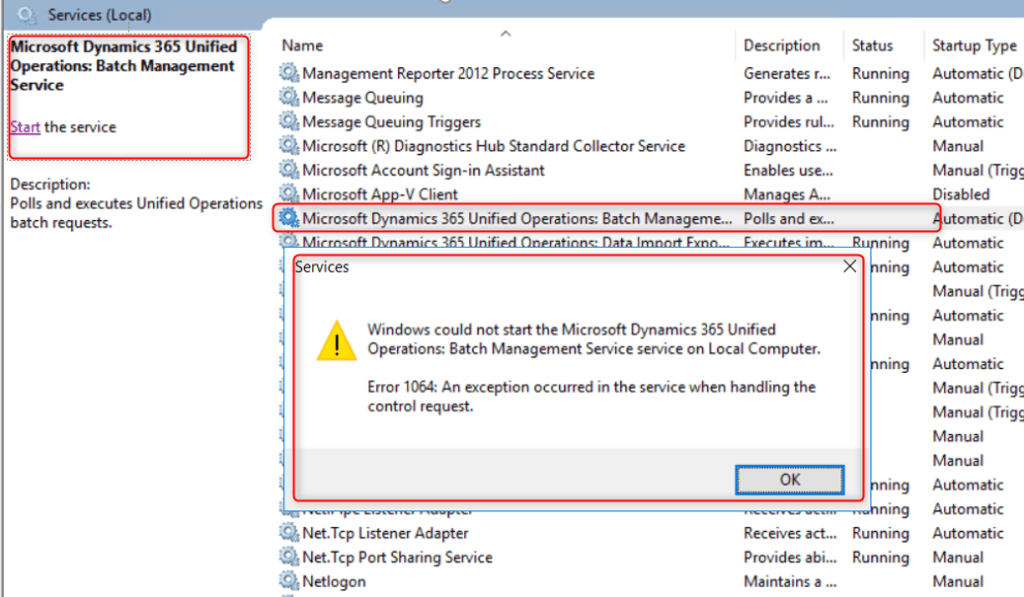The image size is (1024, 597).
Task: Click 'Maintains a ...' description of Netlogon
Action: click(790, 581)
